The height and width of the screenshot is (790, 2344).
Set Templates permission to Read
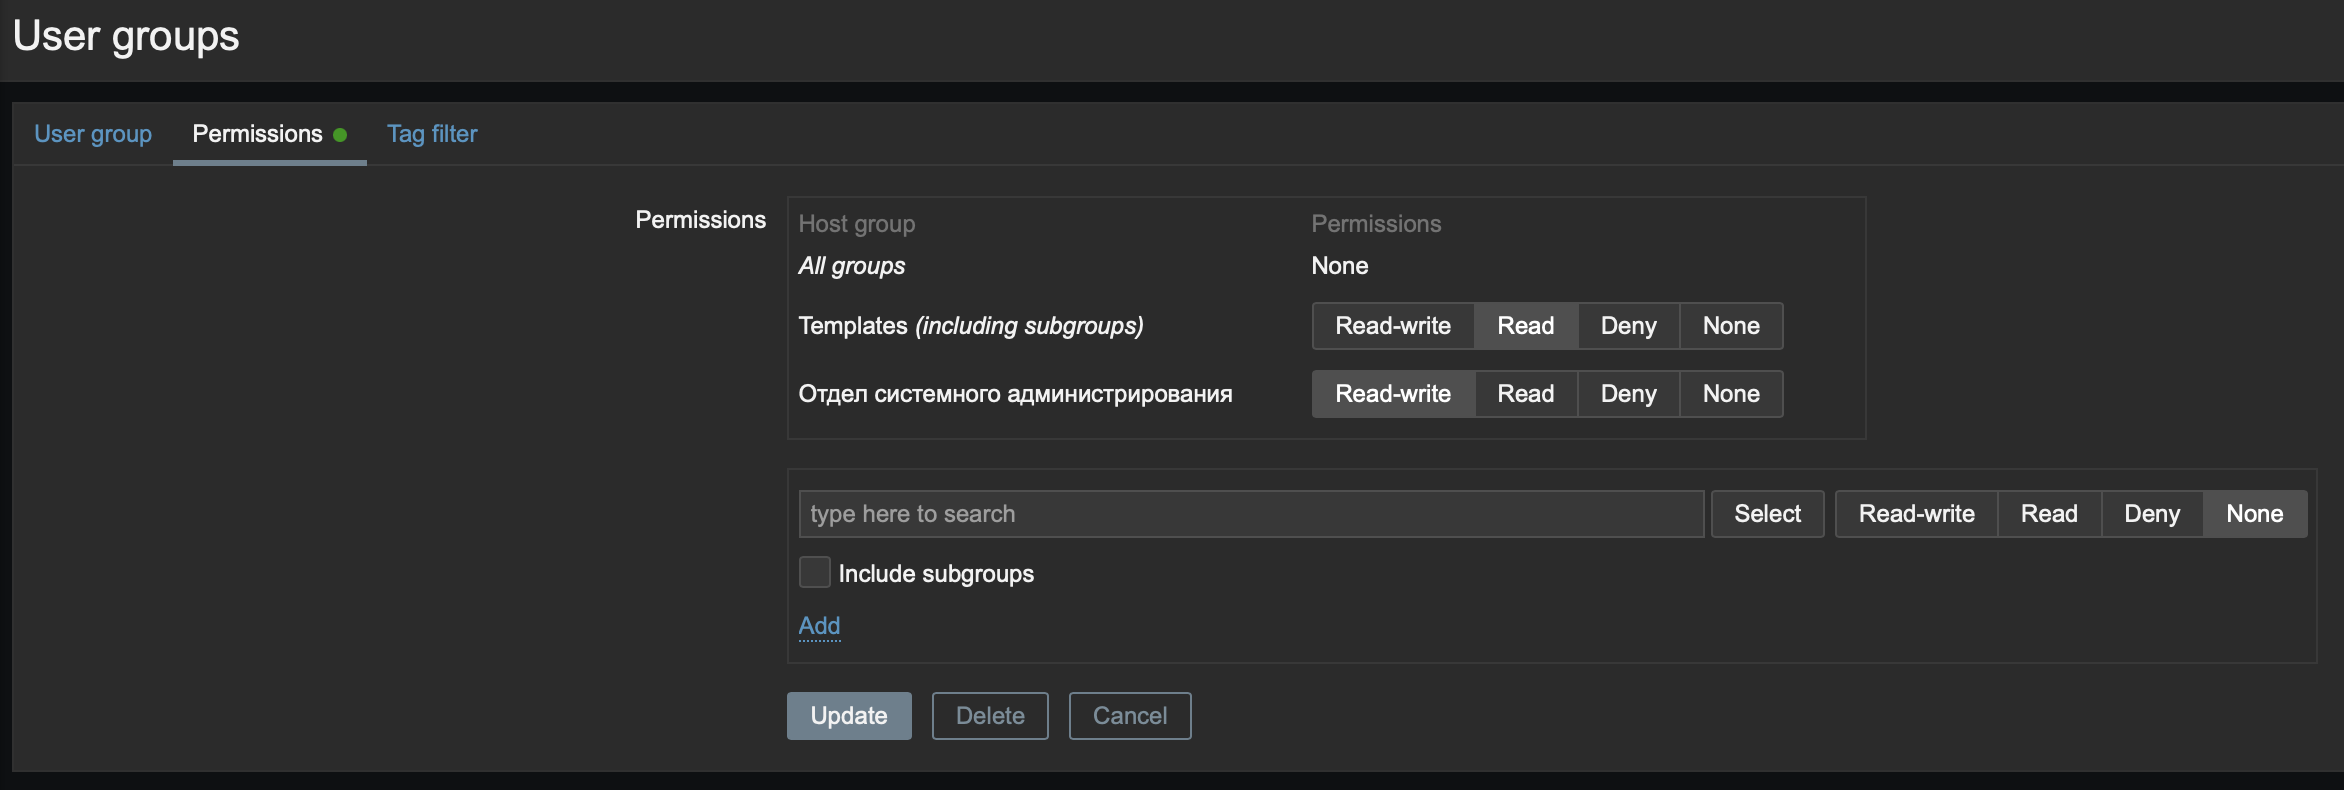[1525, 326]
